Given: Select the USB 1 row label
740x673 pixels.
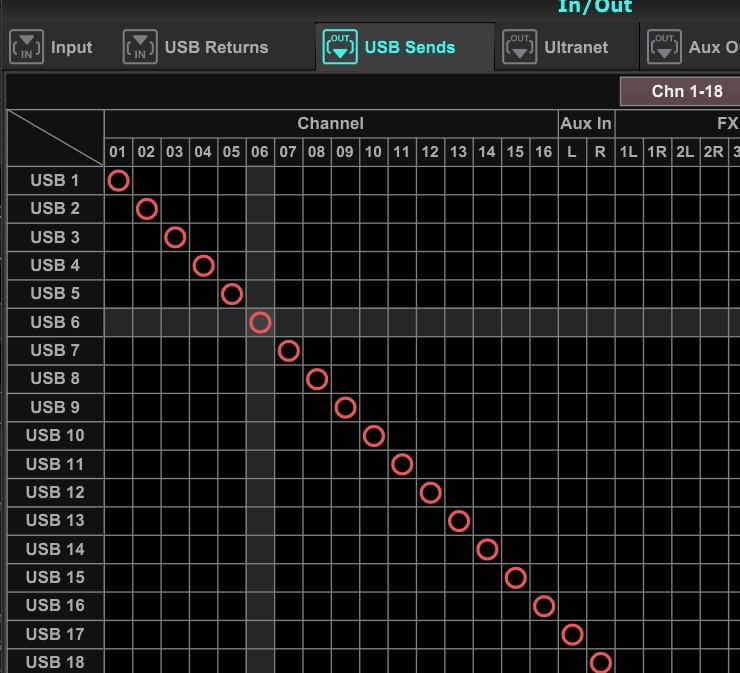Looking at the screenshot, I should [x=55, y=180].
